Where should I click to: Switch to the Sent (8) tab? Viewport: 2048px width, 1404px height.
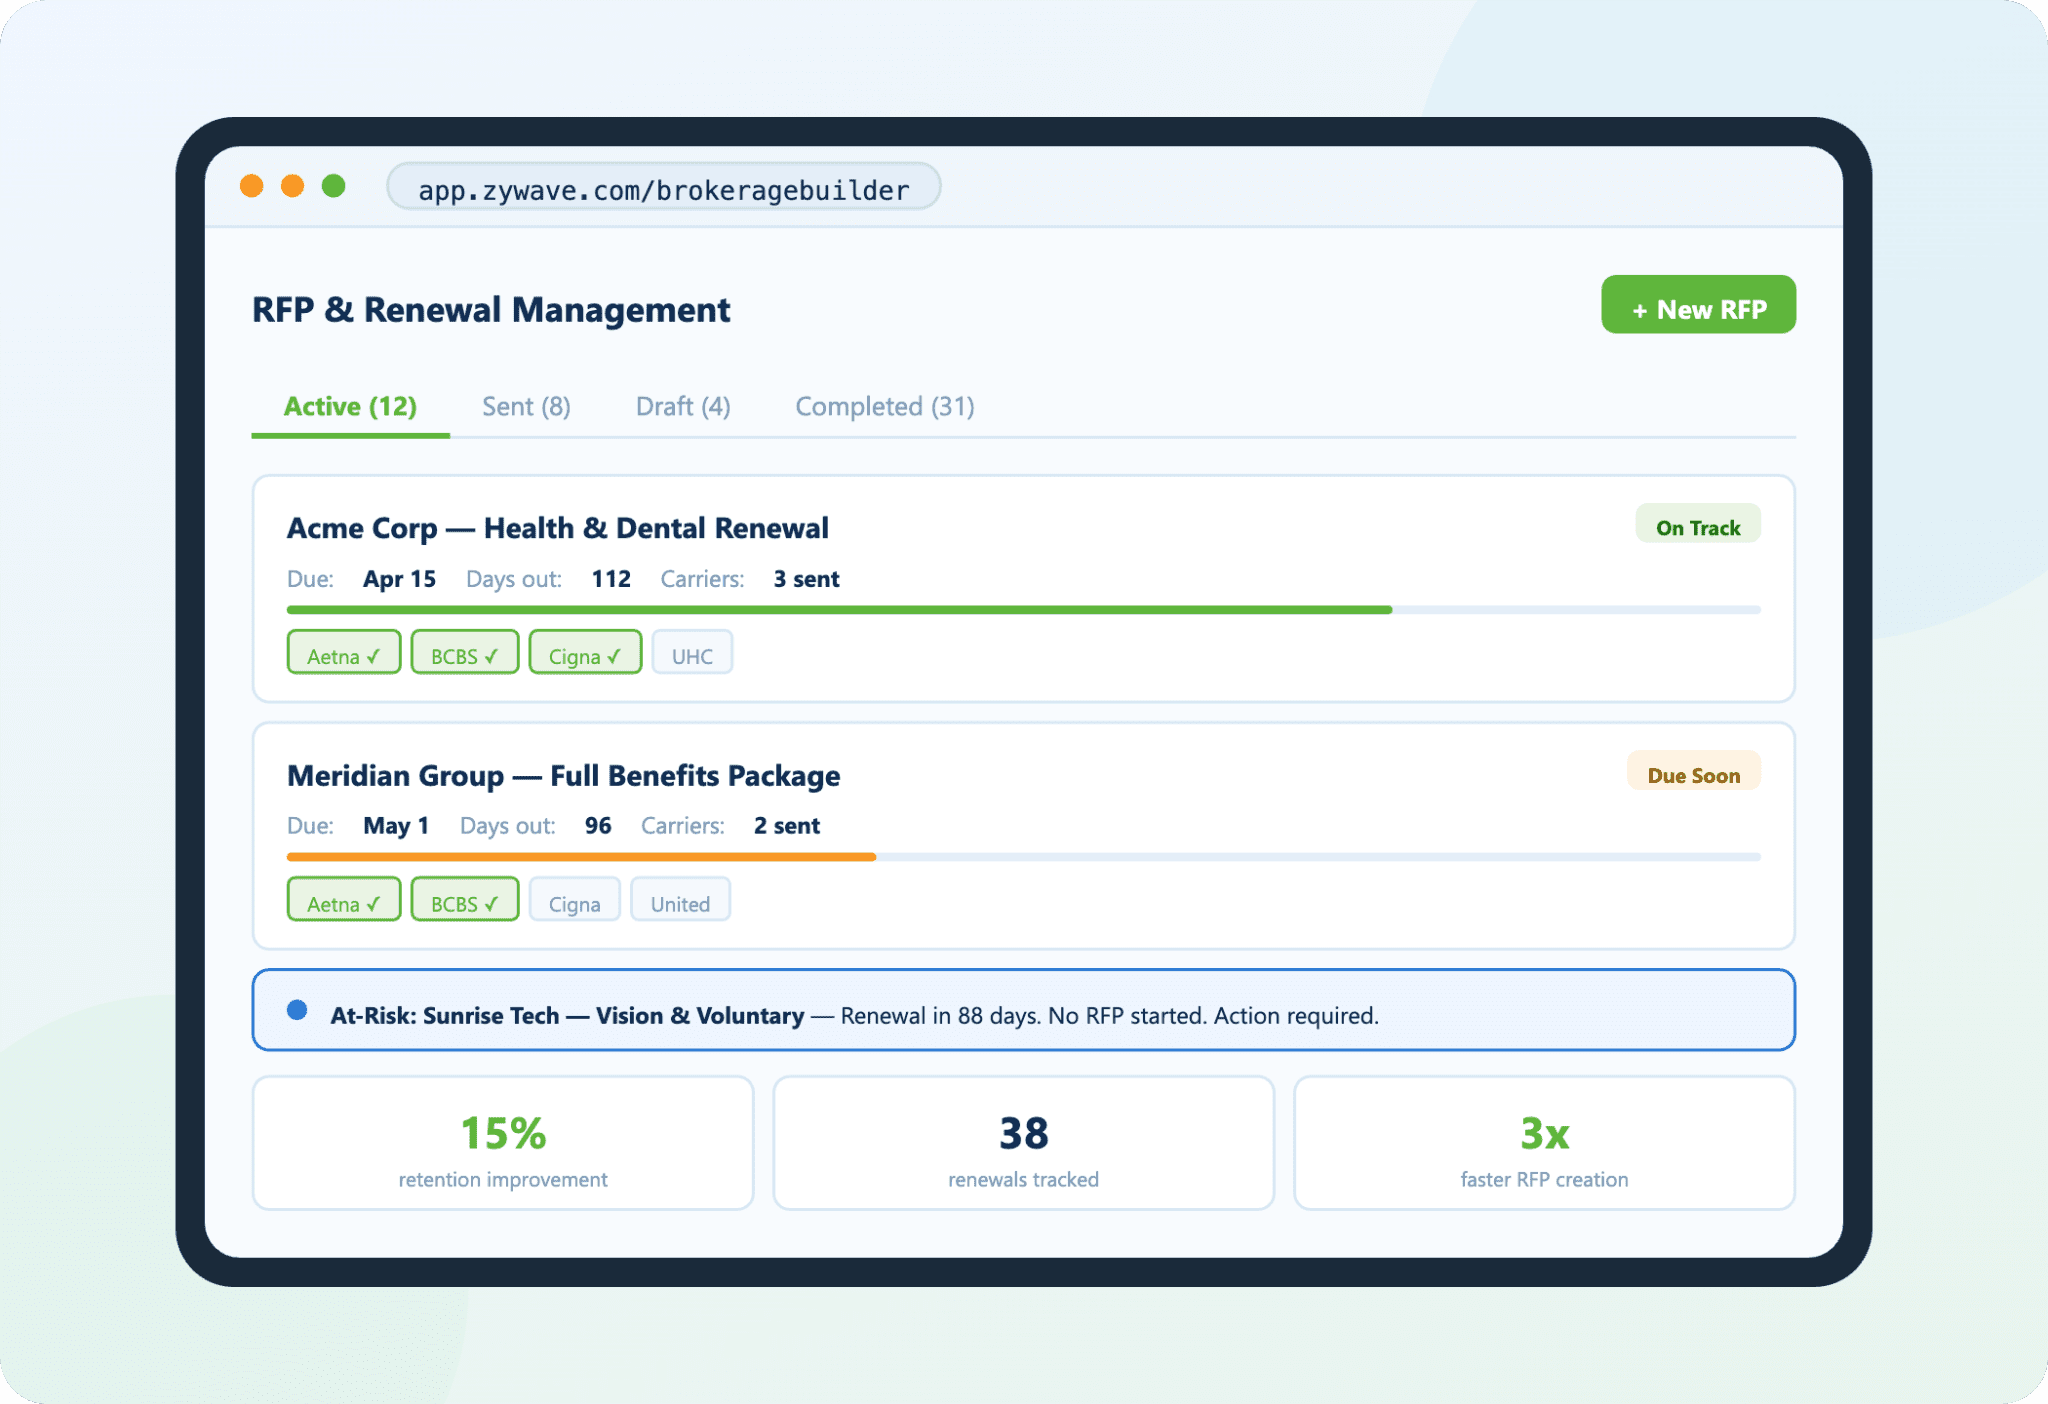coord(526,406)
